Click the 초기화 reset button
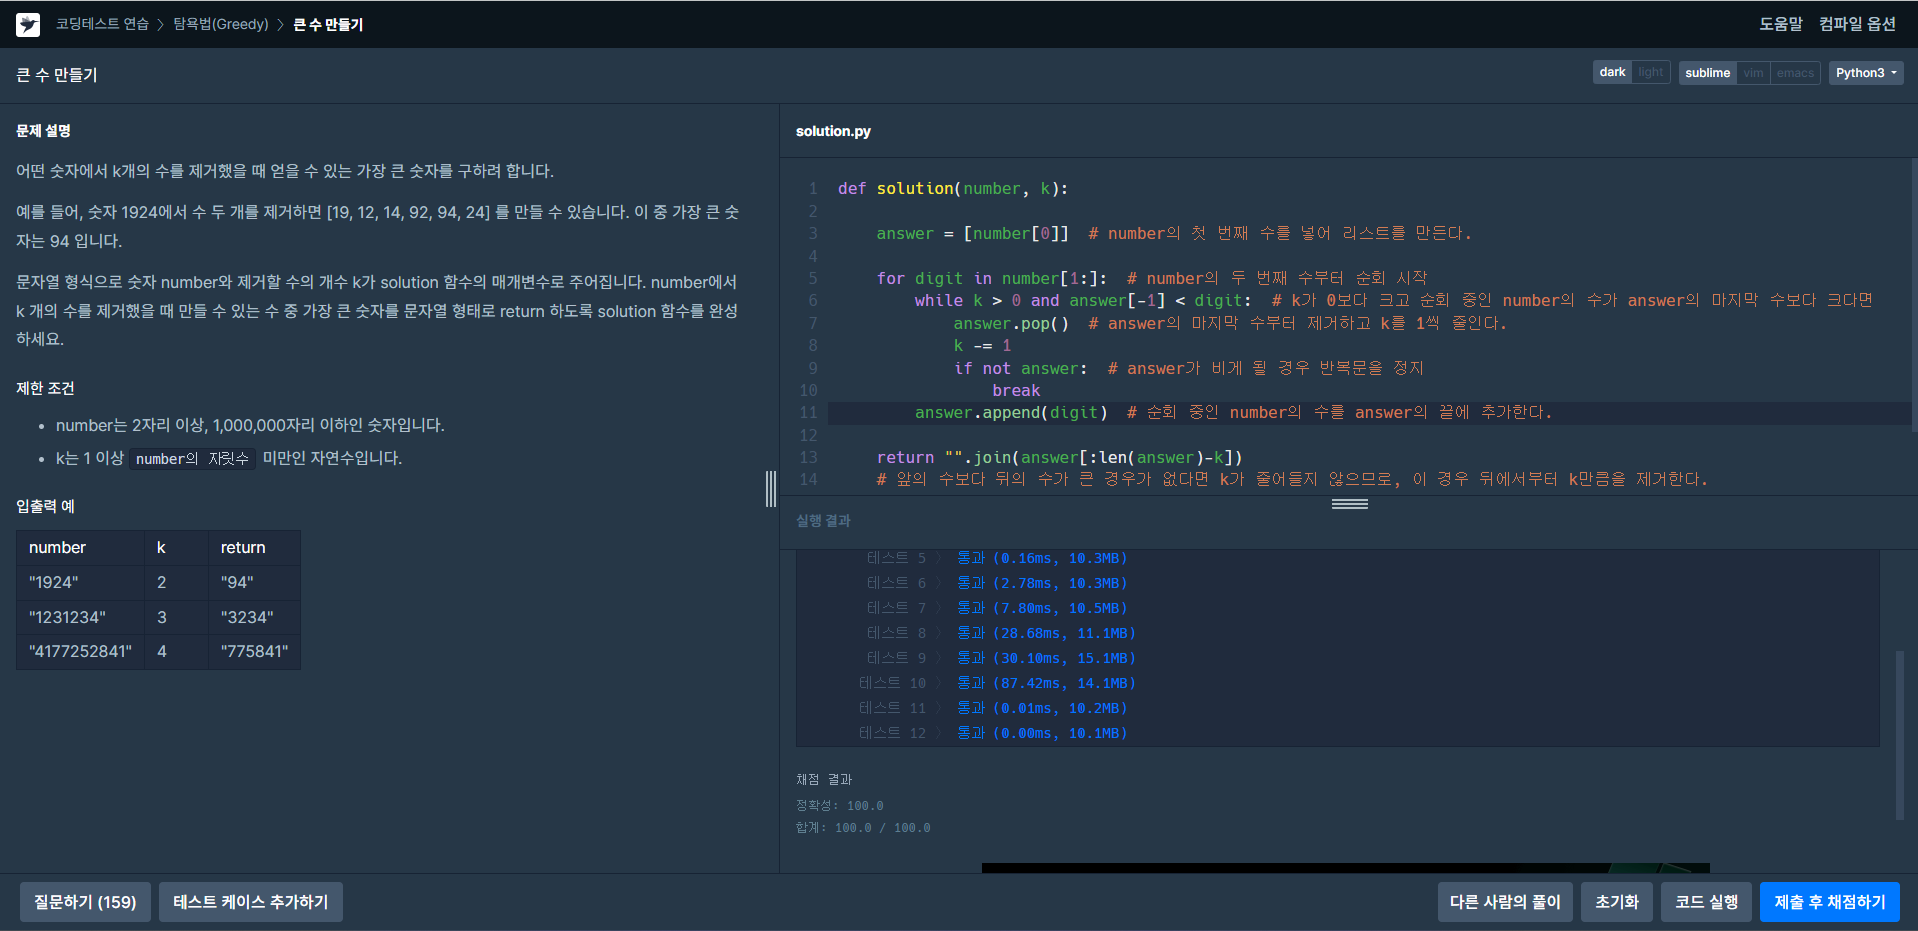The height and width of the screenshot is (931, 1918). 1617,902
